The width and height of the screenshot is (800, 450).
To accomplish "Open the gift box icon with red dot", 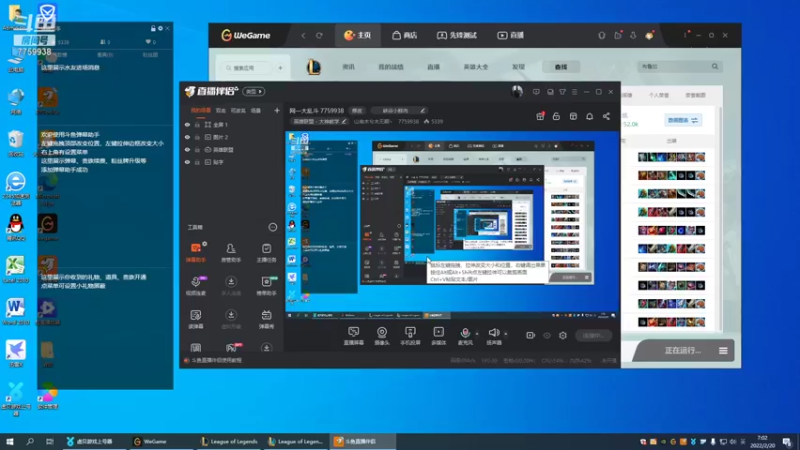I will pyautogui.click(x=540, y=116).
